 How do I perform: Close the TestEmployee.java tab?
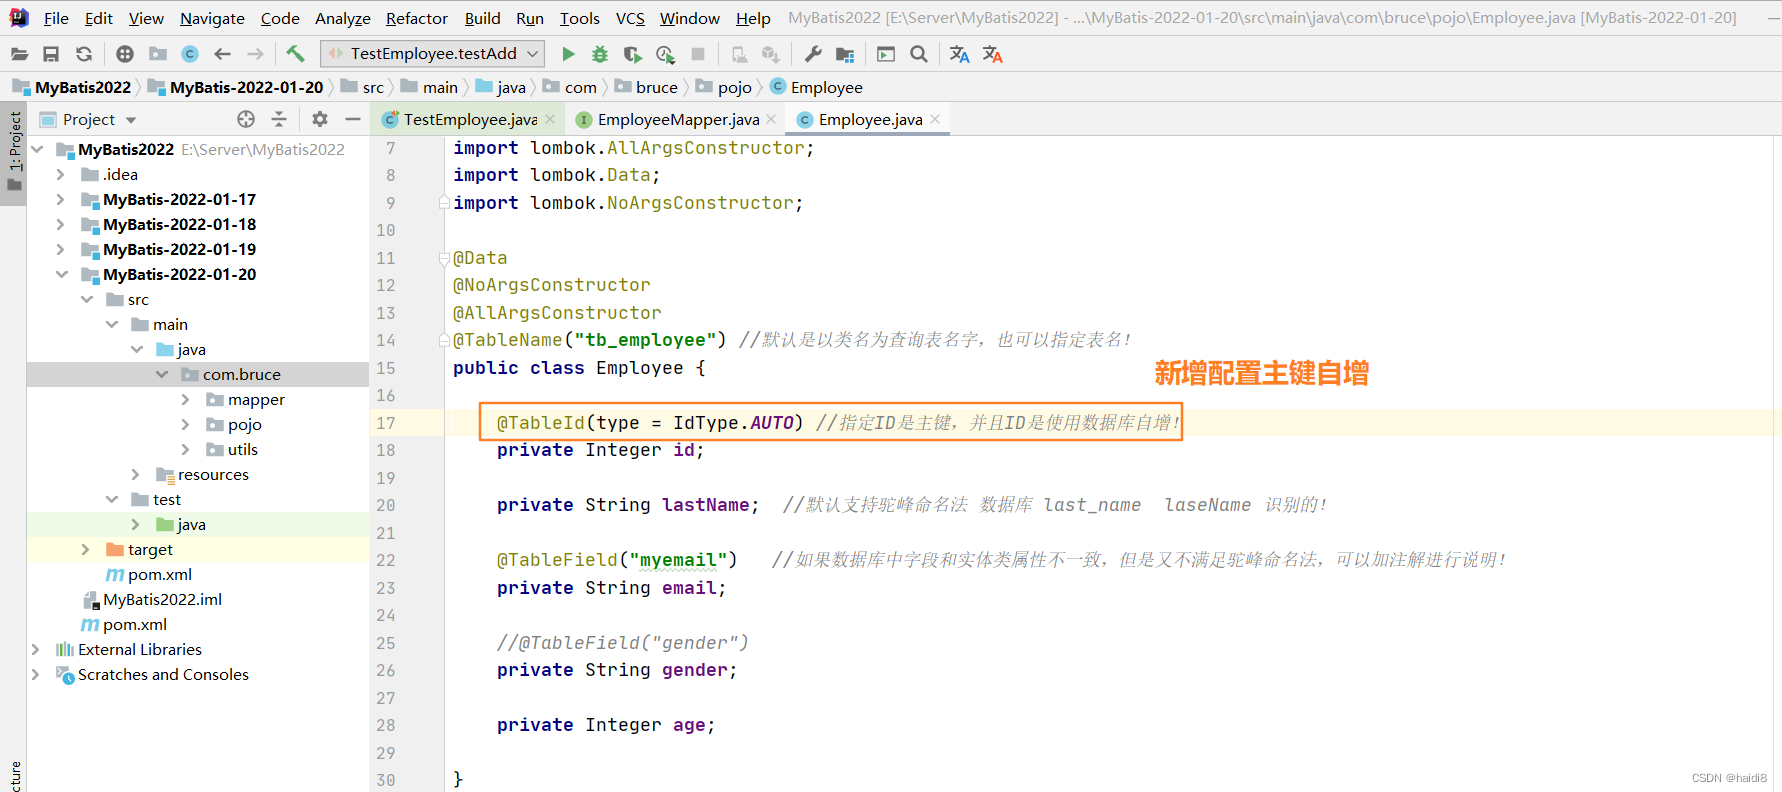point(550,119)
